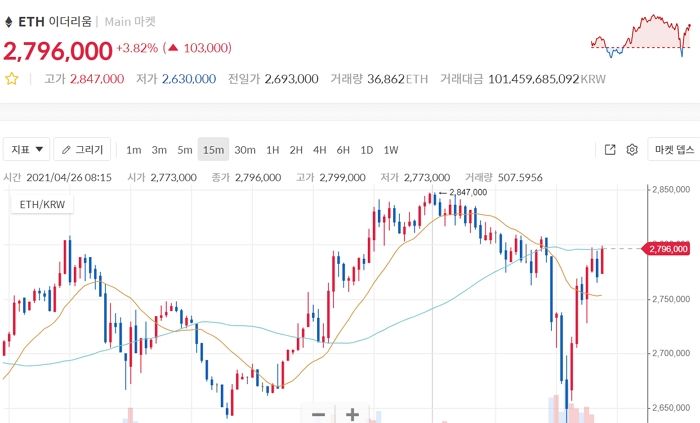Select the 1W weekly interval
Screen dimensions: 700x423
click(x=391, y=150)
